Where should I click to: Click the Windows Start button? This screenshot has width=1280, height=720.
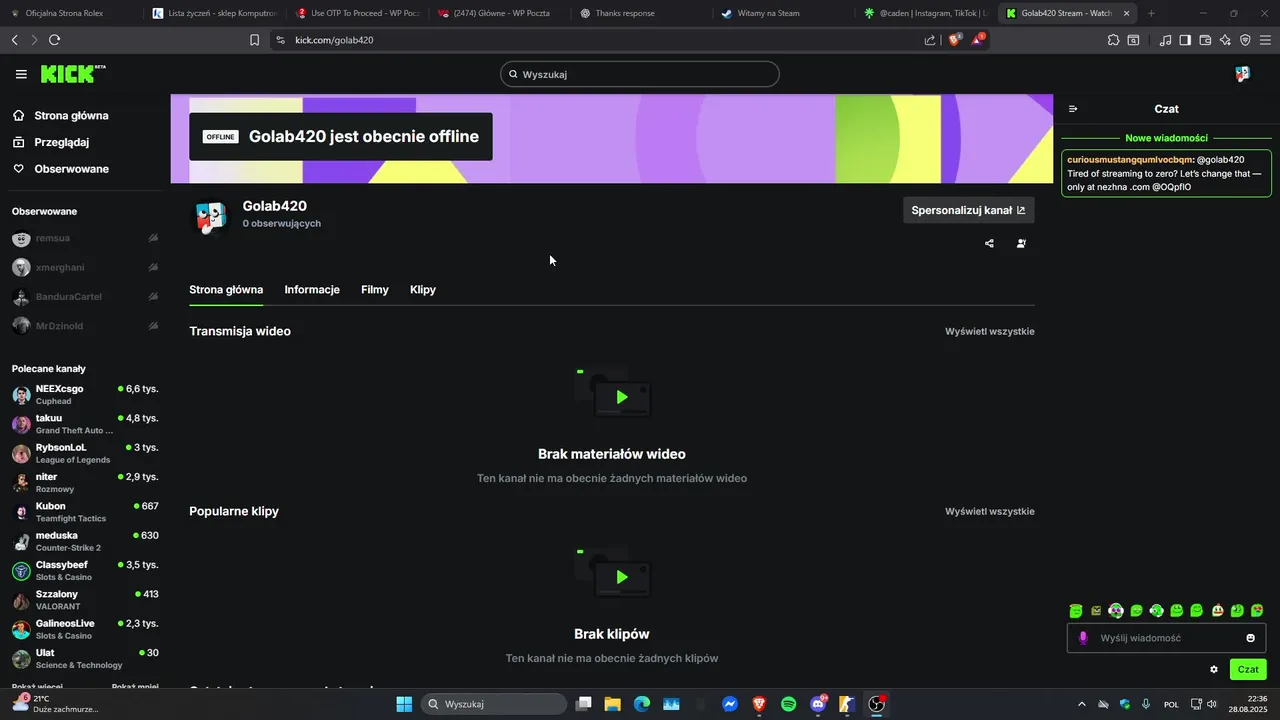404,704
